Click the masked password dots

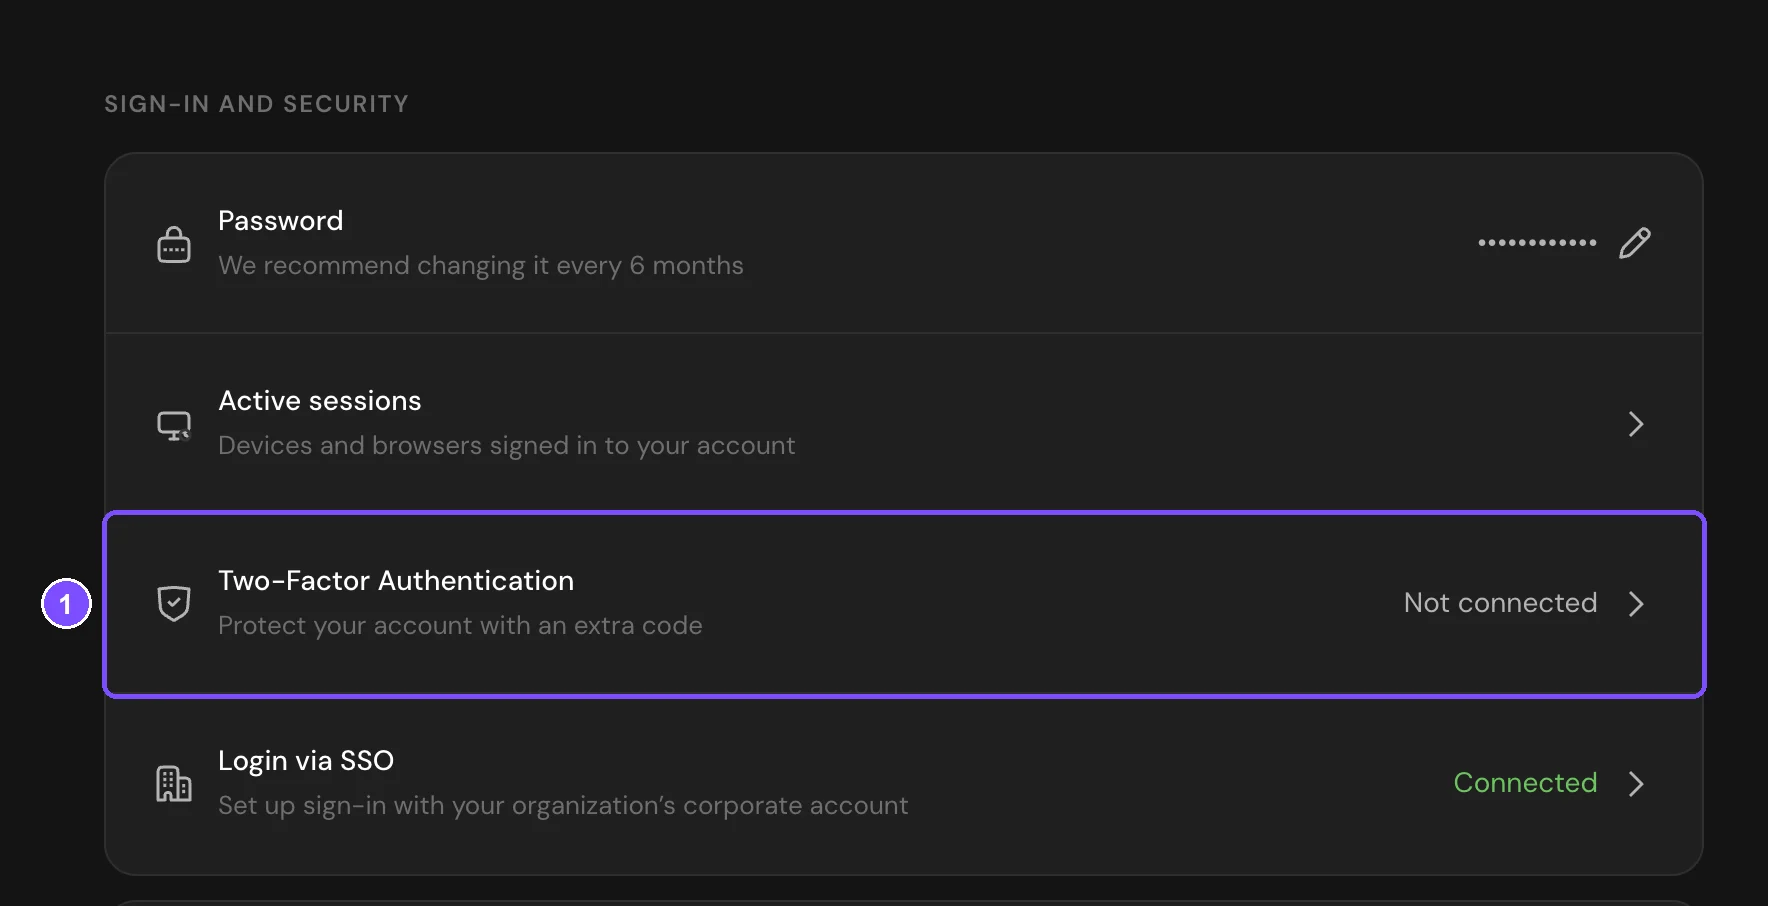(x=1537, y=243)
